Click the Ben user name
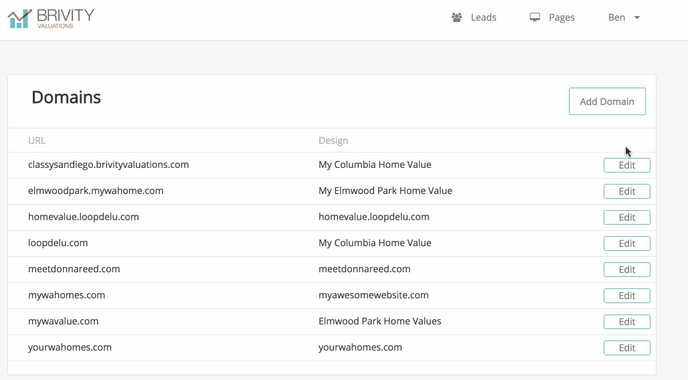Image resolution: width=688 pixels, height=380 pixels. tap(616, 18)
